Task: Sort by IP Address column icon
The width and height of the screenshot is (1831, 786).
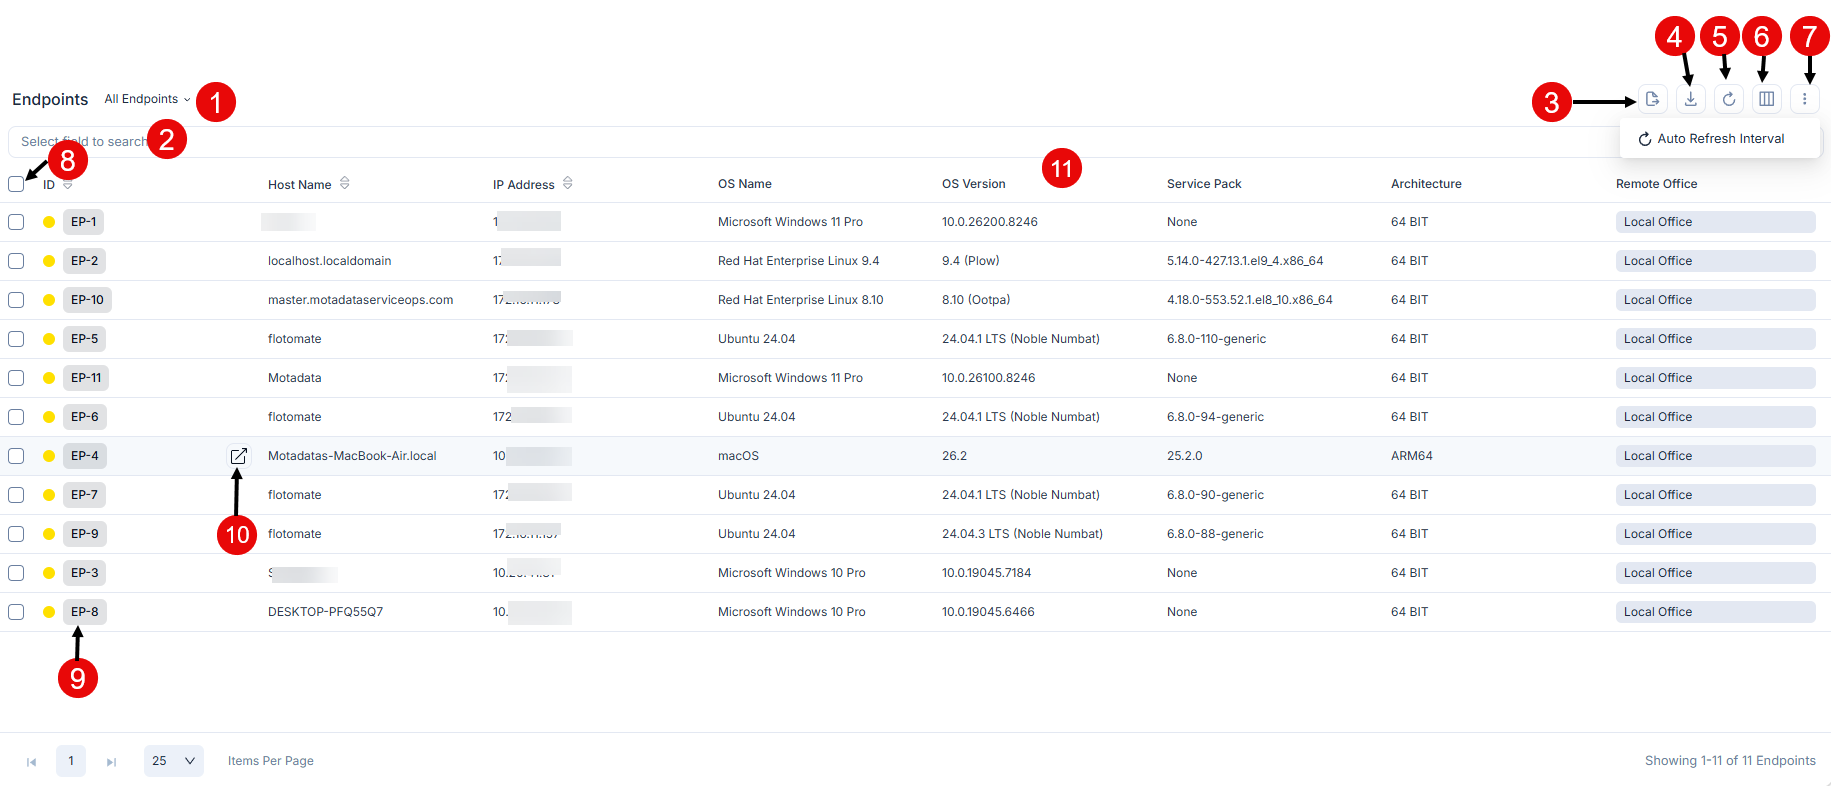Action: click(567, 183)
